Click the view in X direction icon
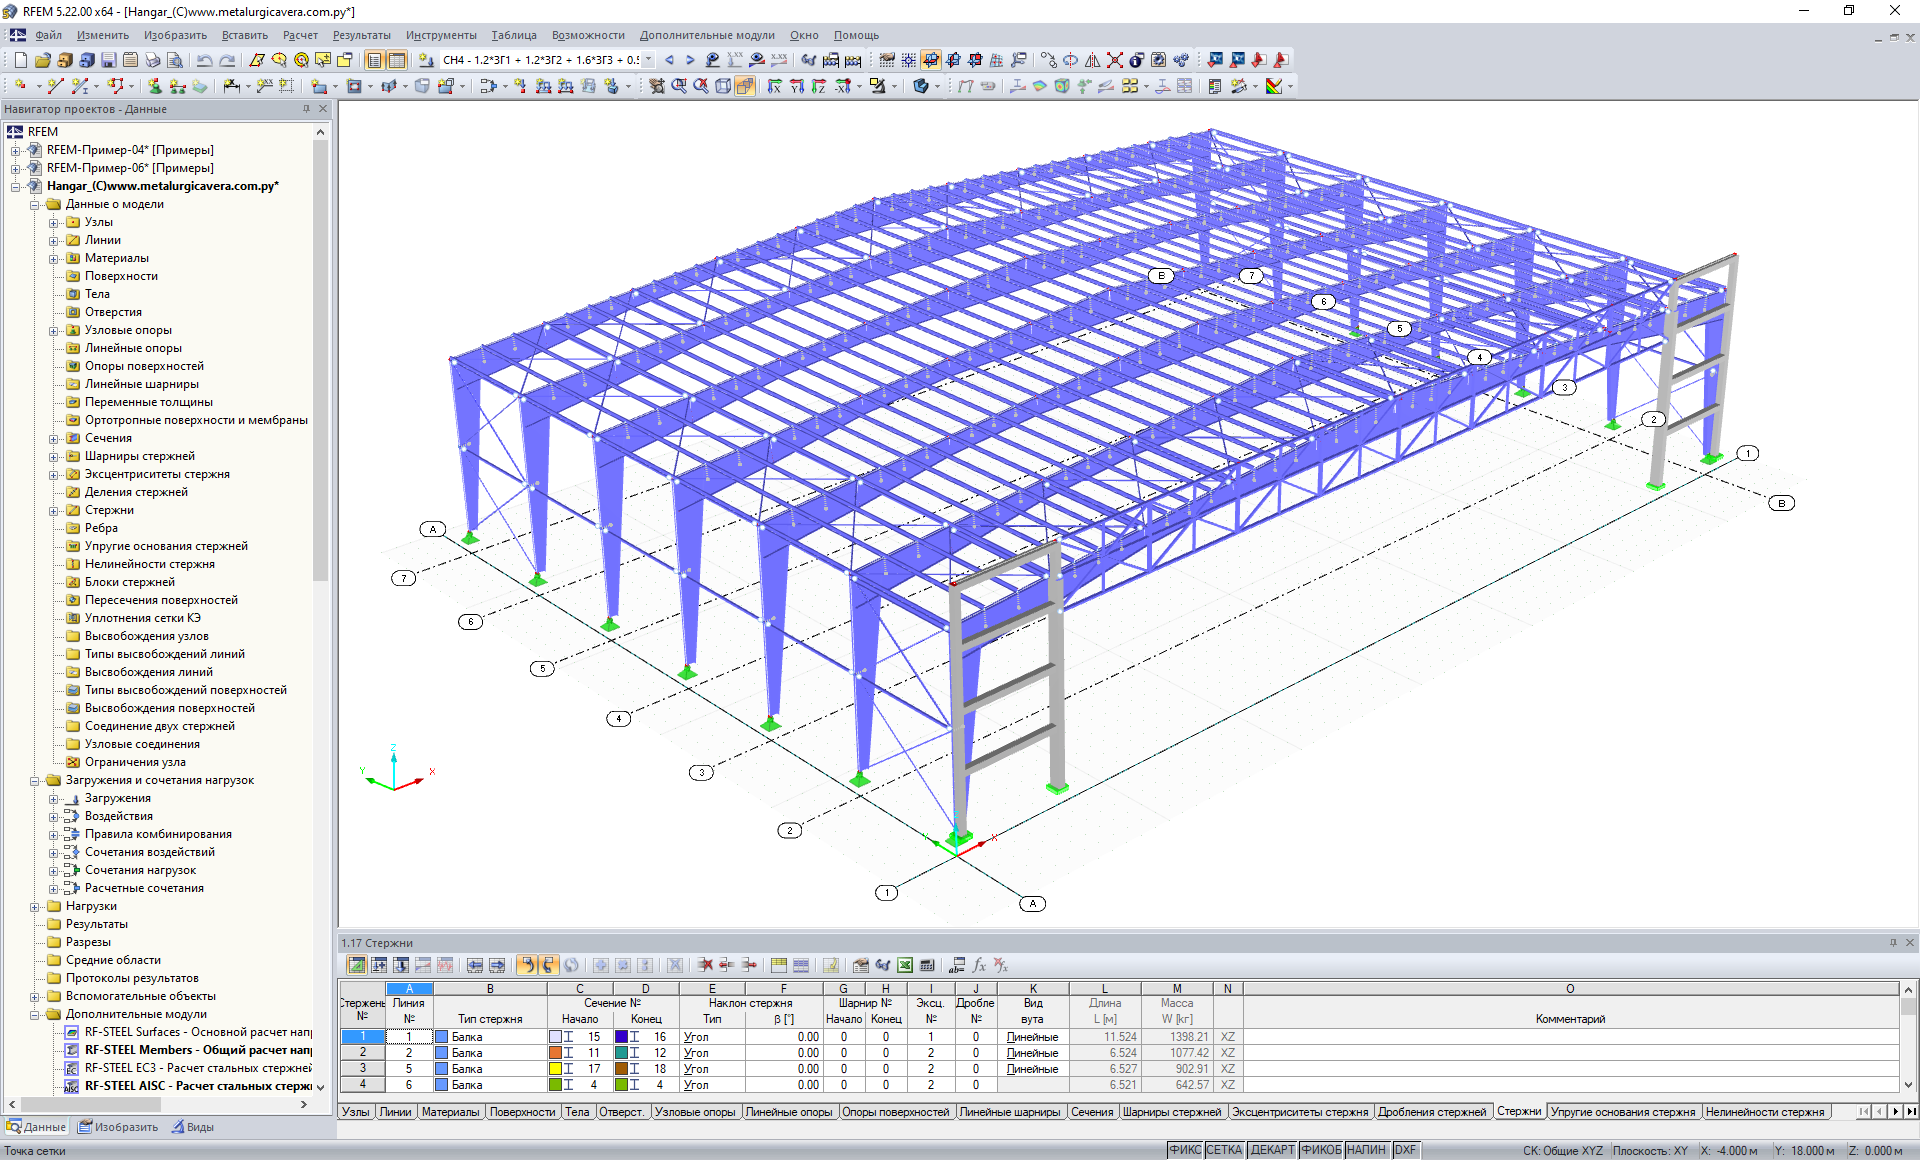This screenshot has height=1160, width=1920. (773, 86)
